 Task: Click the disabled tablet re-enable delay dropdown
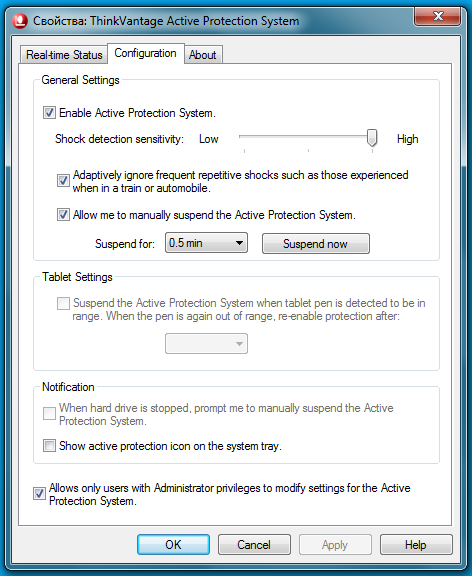[206, 343]
